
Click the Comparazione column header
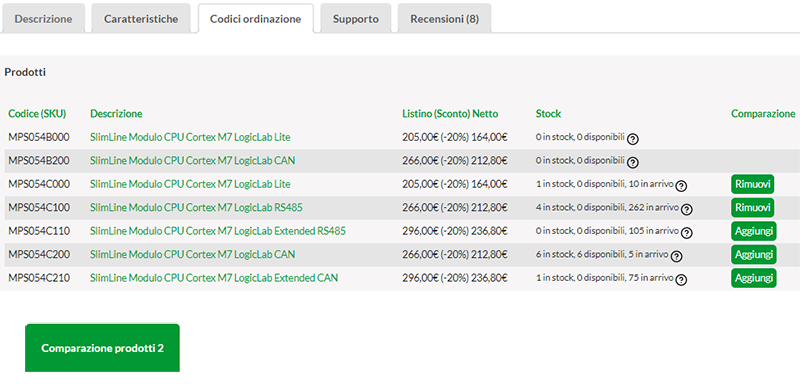coord(763,113)
